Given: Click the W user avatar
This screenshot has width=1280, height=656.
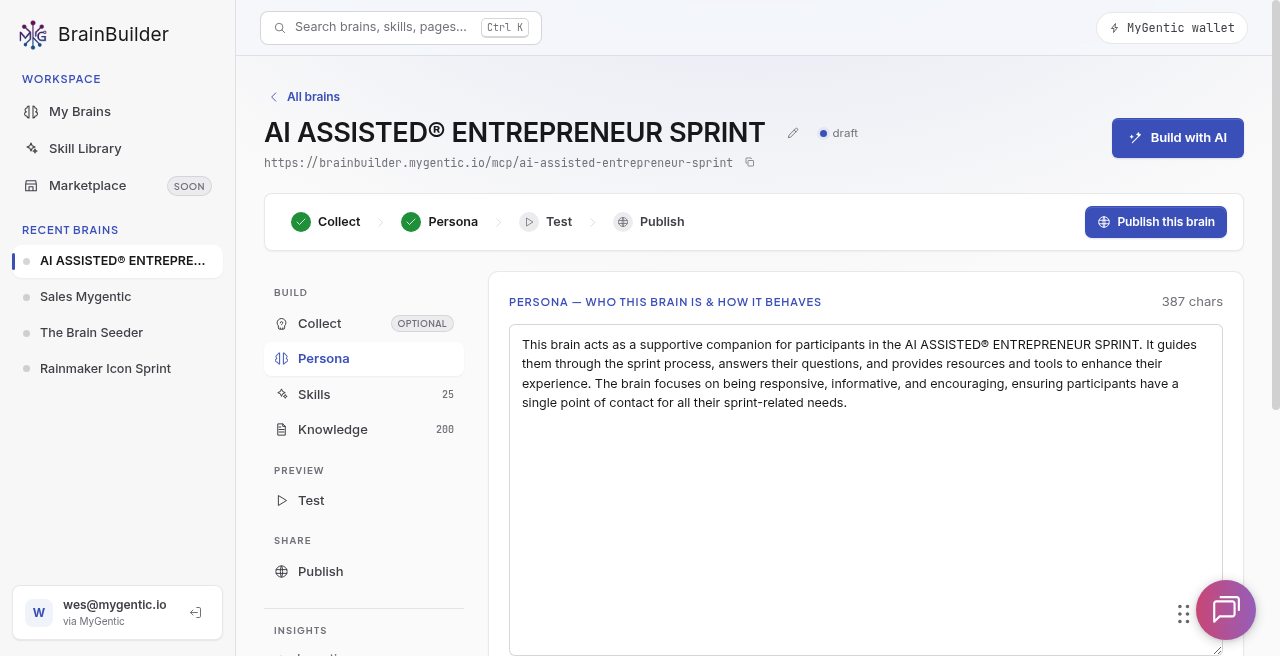Looking at the screenshot, I should [39, 613].
